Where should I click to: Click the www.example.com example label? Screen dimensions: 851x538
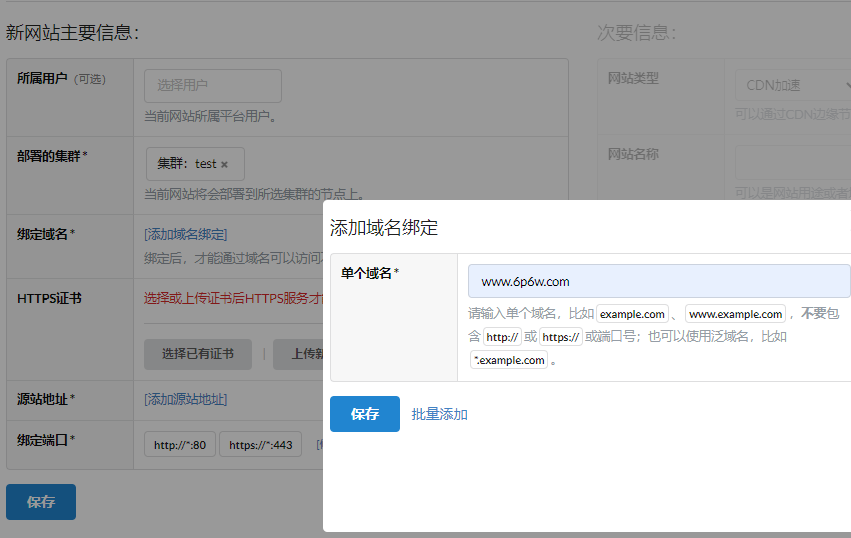(x=735, y=314)
